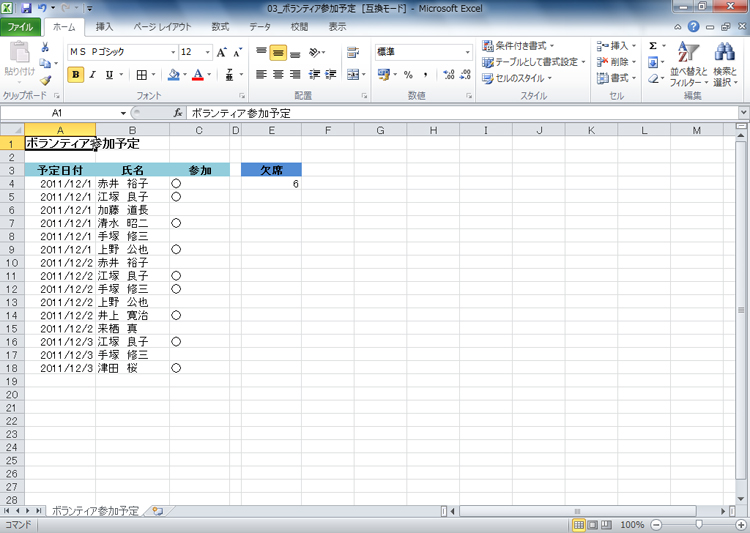Switch to the データ tab
Image resolution: width=750 pixels, height=533 pixels.
coord(260,27)
